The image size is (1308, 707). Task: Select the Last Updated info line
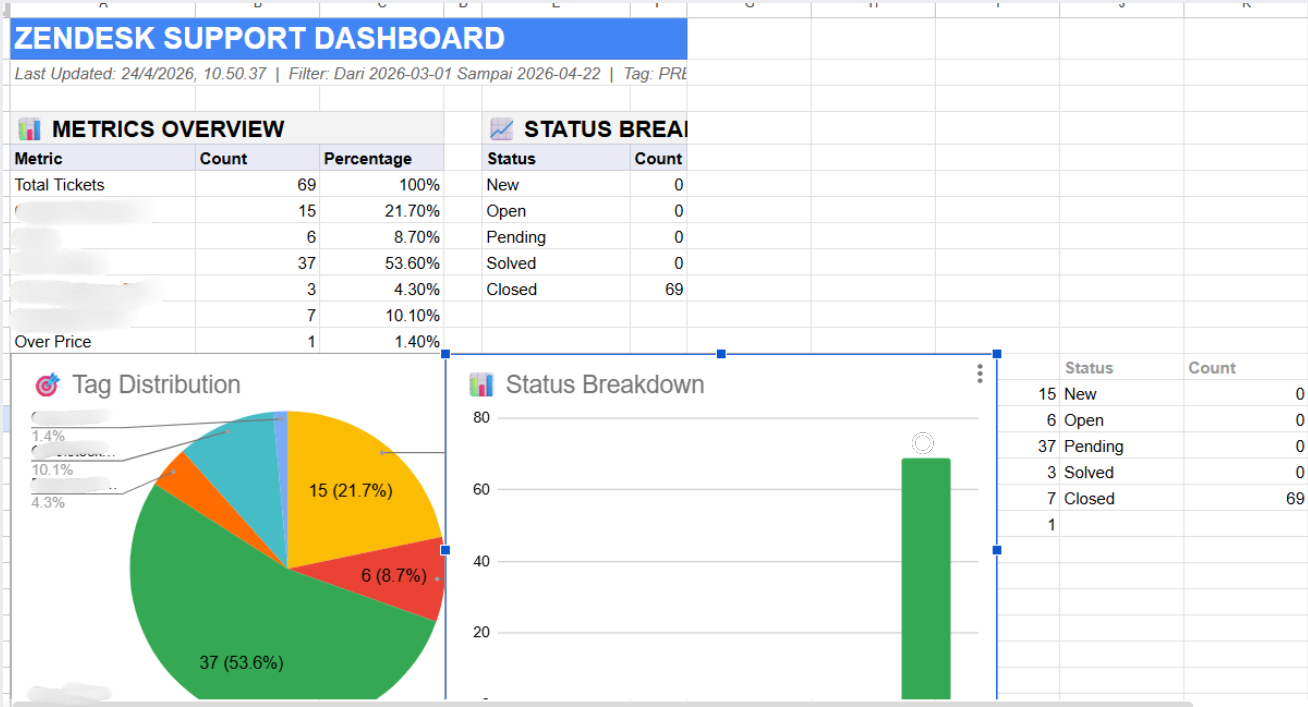click(x=349, y=73)
